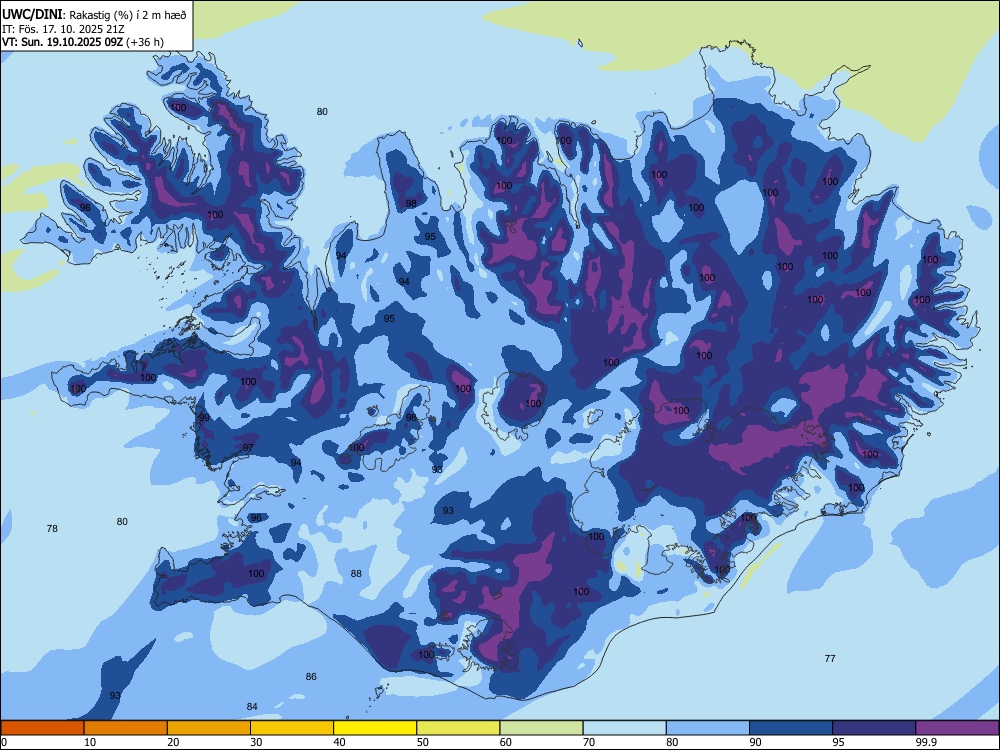Image resolution: width=1000 pixels, height=750 pixels.
Task: Select the 20–30 amber legend swatch
Action: tap(209, 728)
